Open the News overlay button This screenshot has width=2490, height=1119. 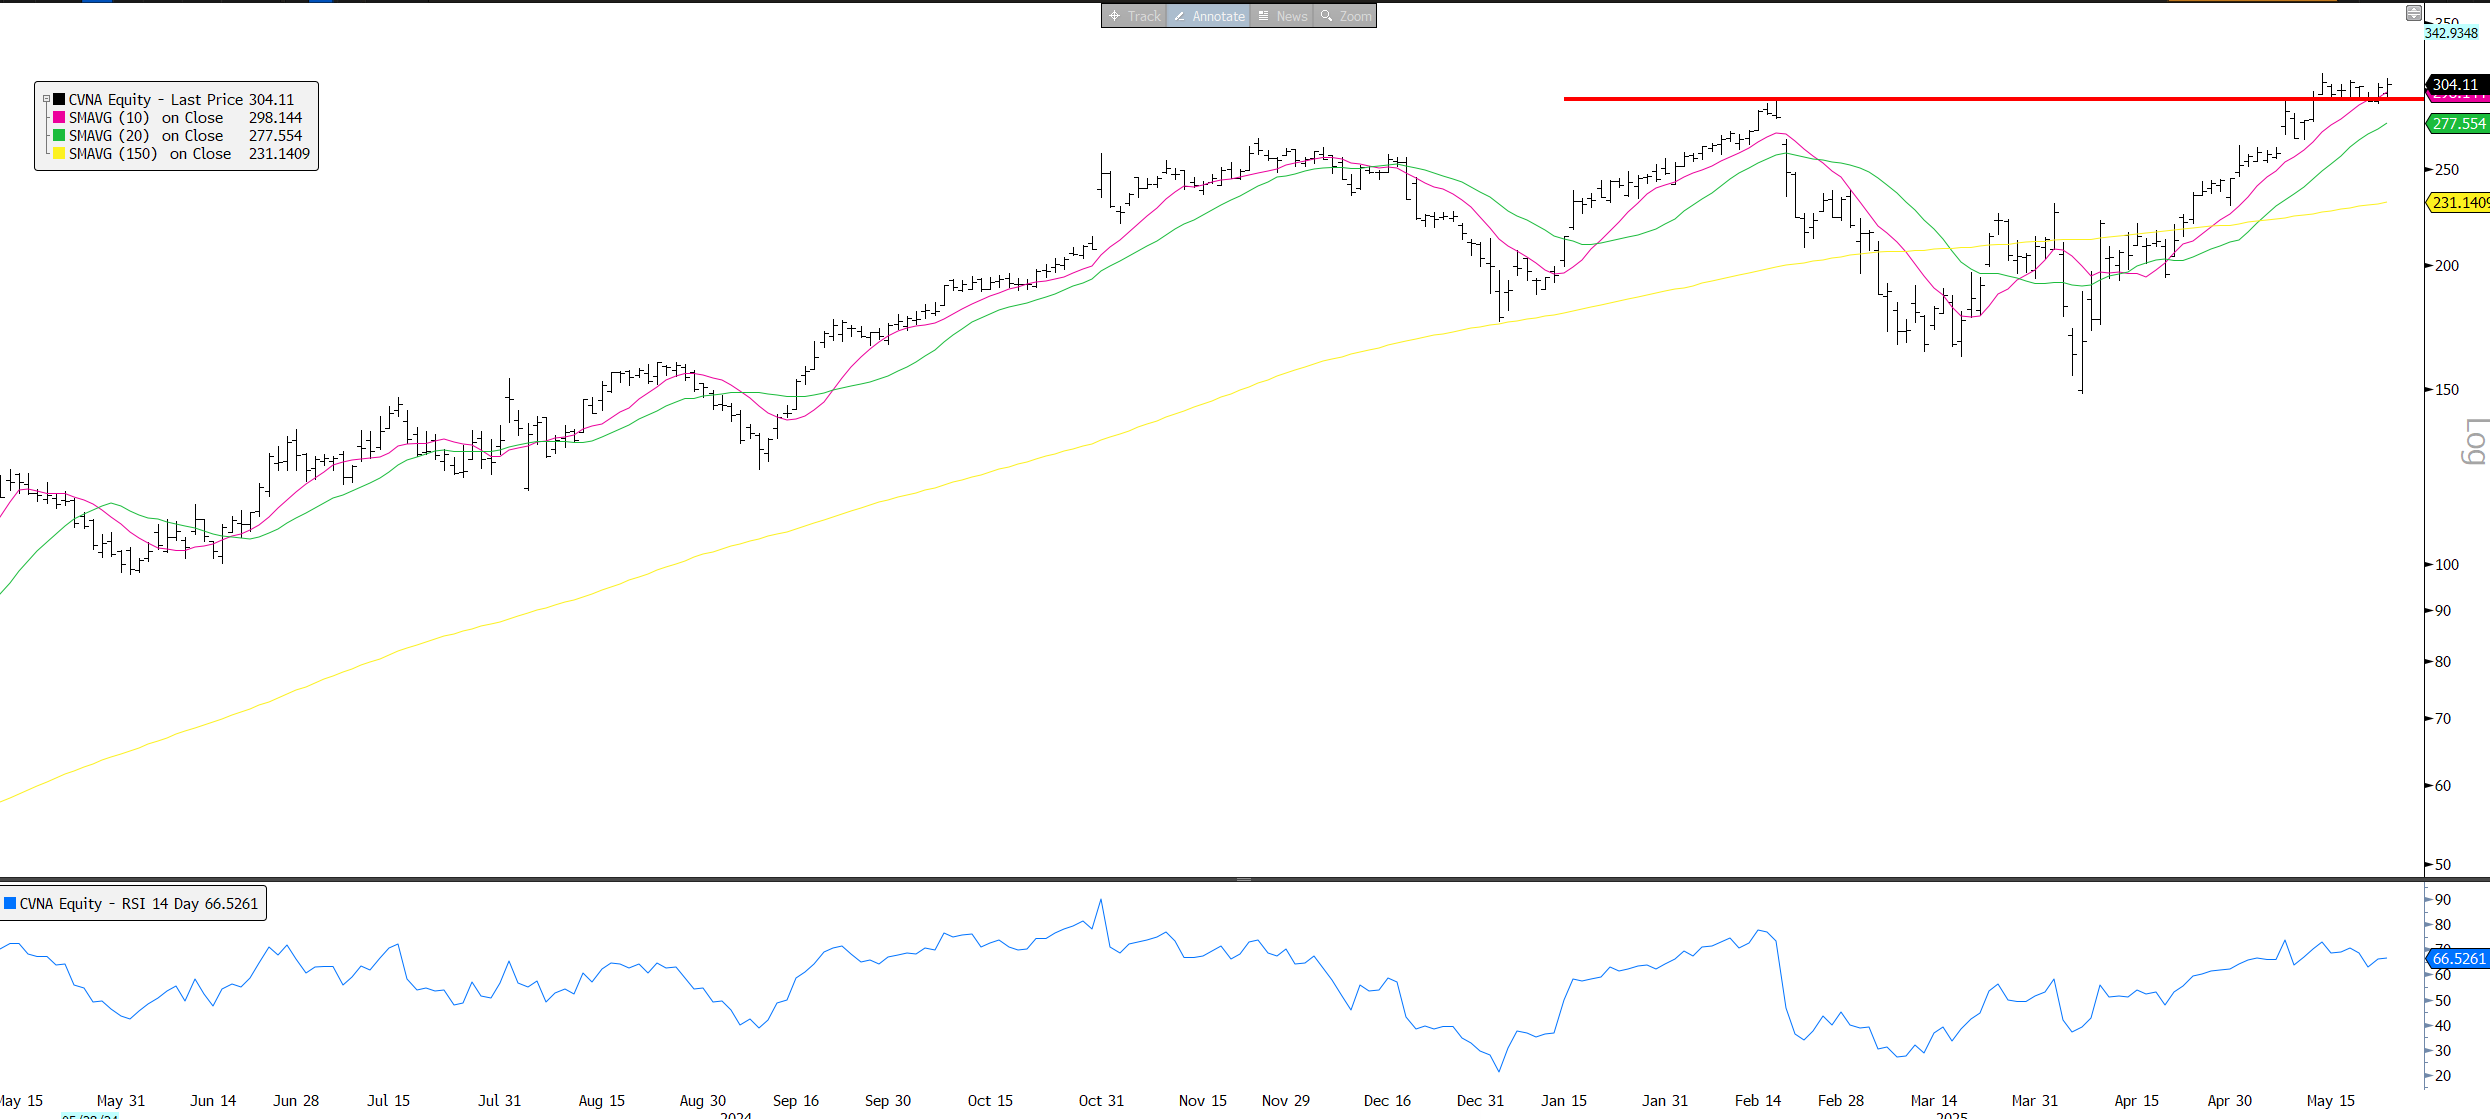click(x=1282, y=16)
